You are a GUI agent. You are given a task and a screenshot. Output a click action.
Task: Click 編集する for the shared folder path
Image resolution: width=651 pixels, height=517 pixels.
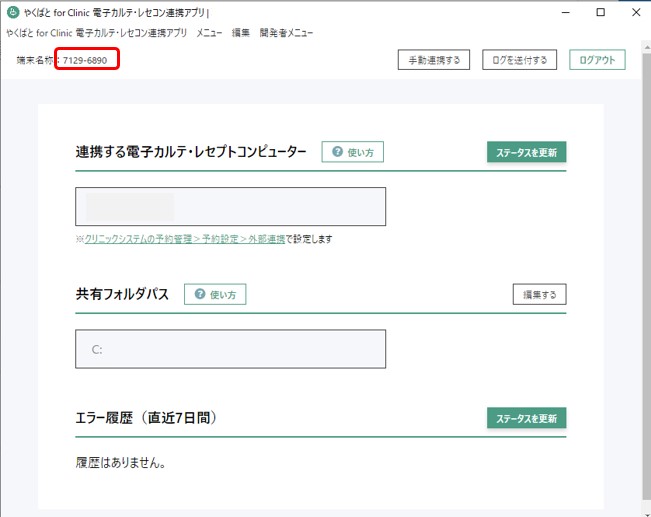(539, 294)
